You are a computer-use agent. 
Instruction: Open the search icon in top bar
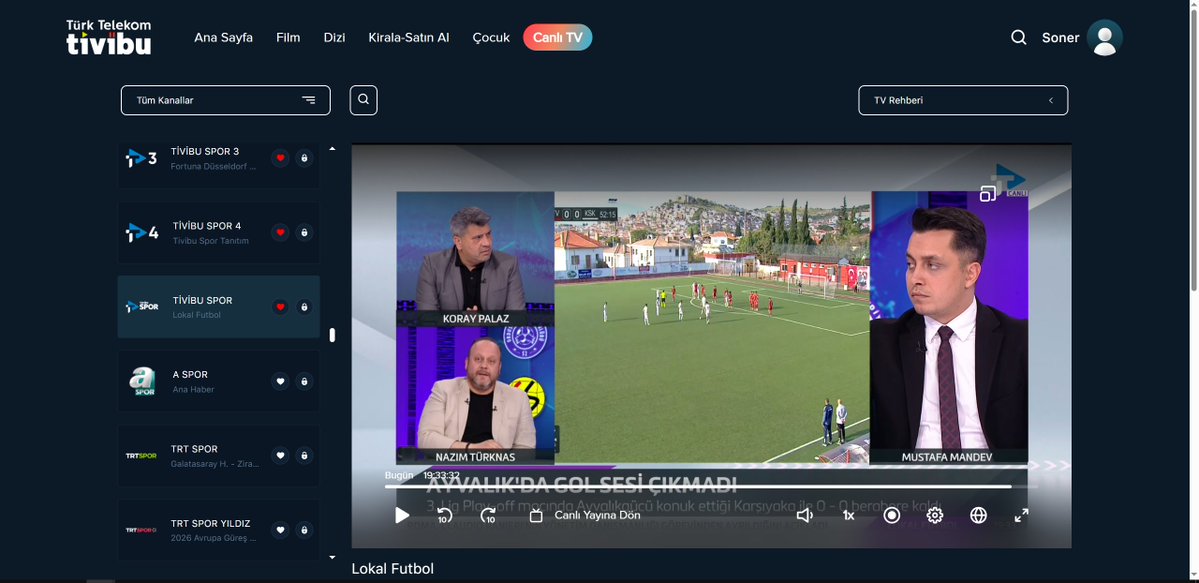(x=1019, y=37)
